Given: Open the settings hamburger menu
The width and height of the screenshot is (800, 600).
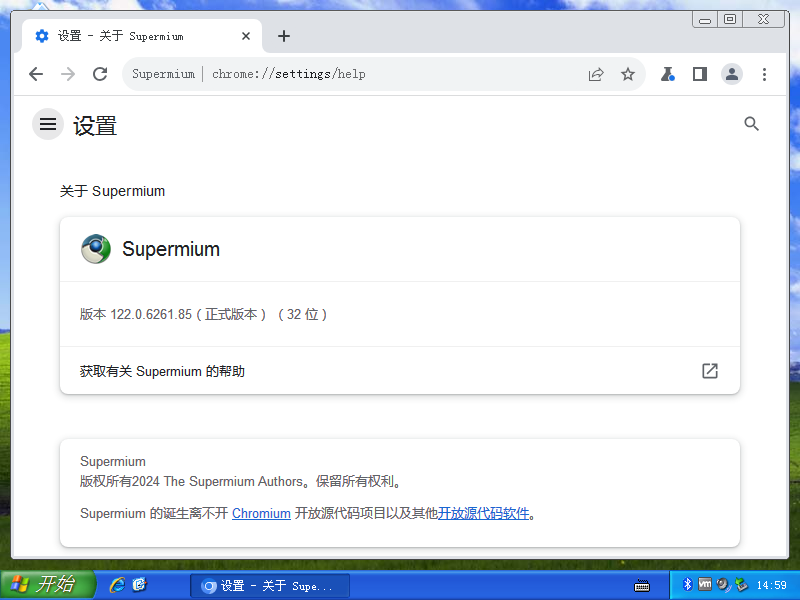Looking at the screenshot, I should [x=48, y=124].
